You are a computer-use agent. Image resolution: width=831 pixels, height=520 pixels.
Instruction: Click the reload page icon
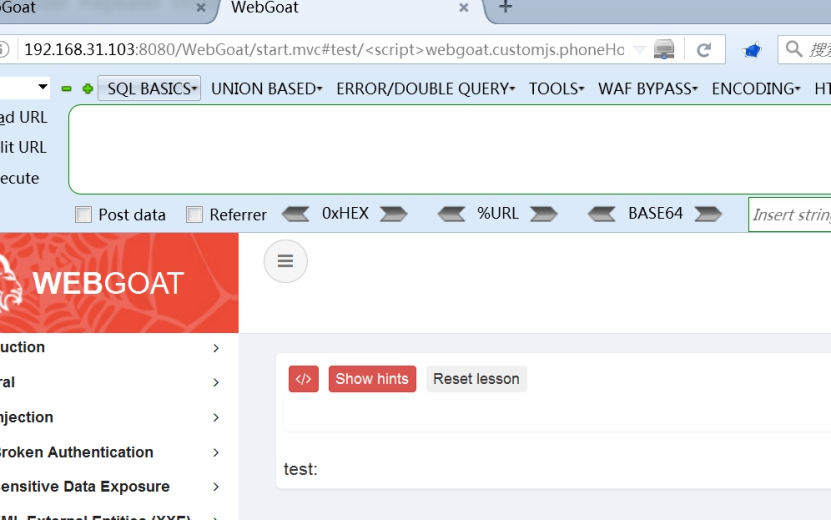coord(704,50)
